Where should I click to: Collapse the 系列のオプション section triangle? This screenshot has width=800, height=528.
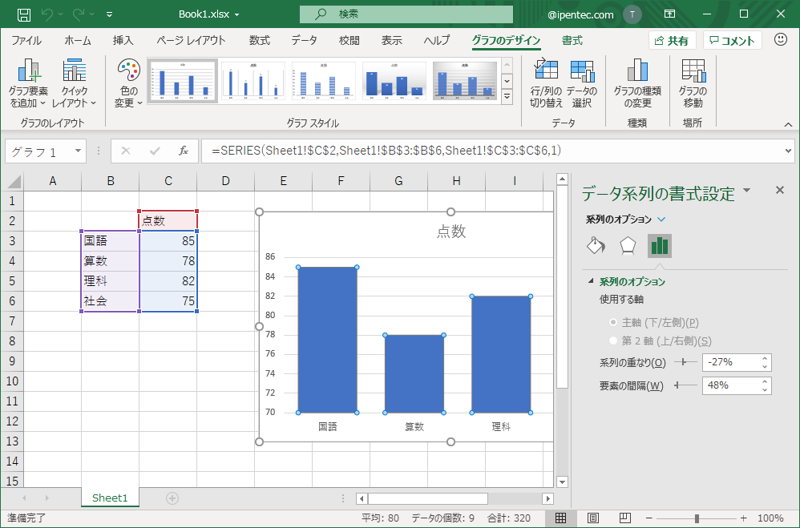point(590,282)
